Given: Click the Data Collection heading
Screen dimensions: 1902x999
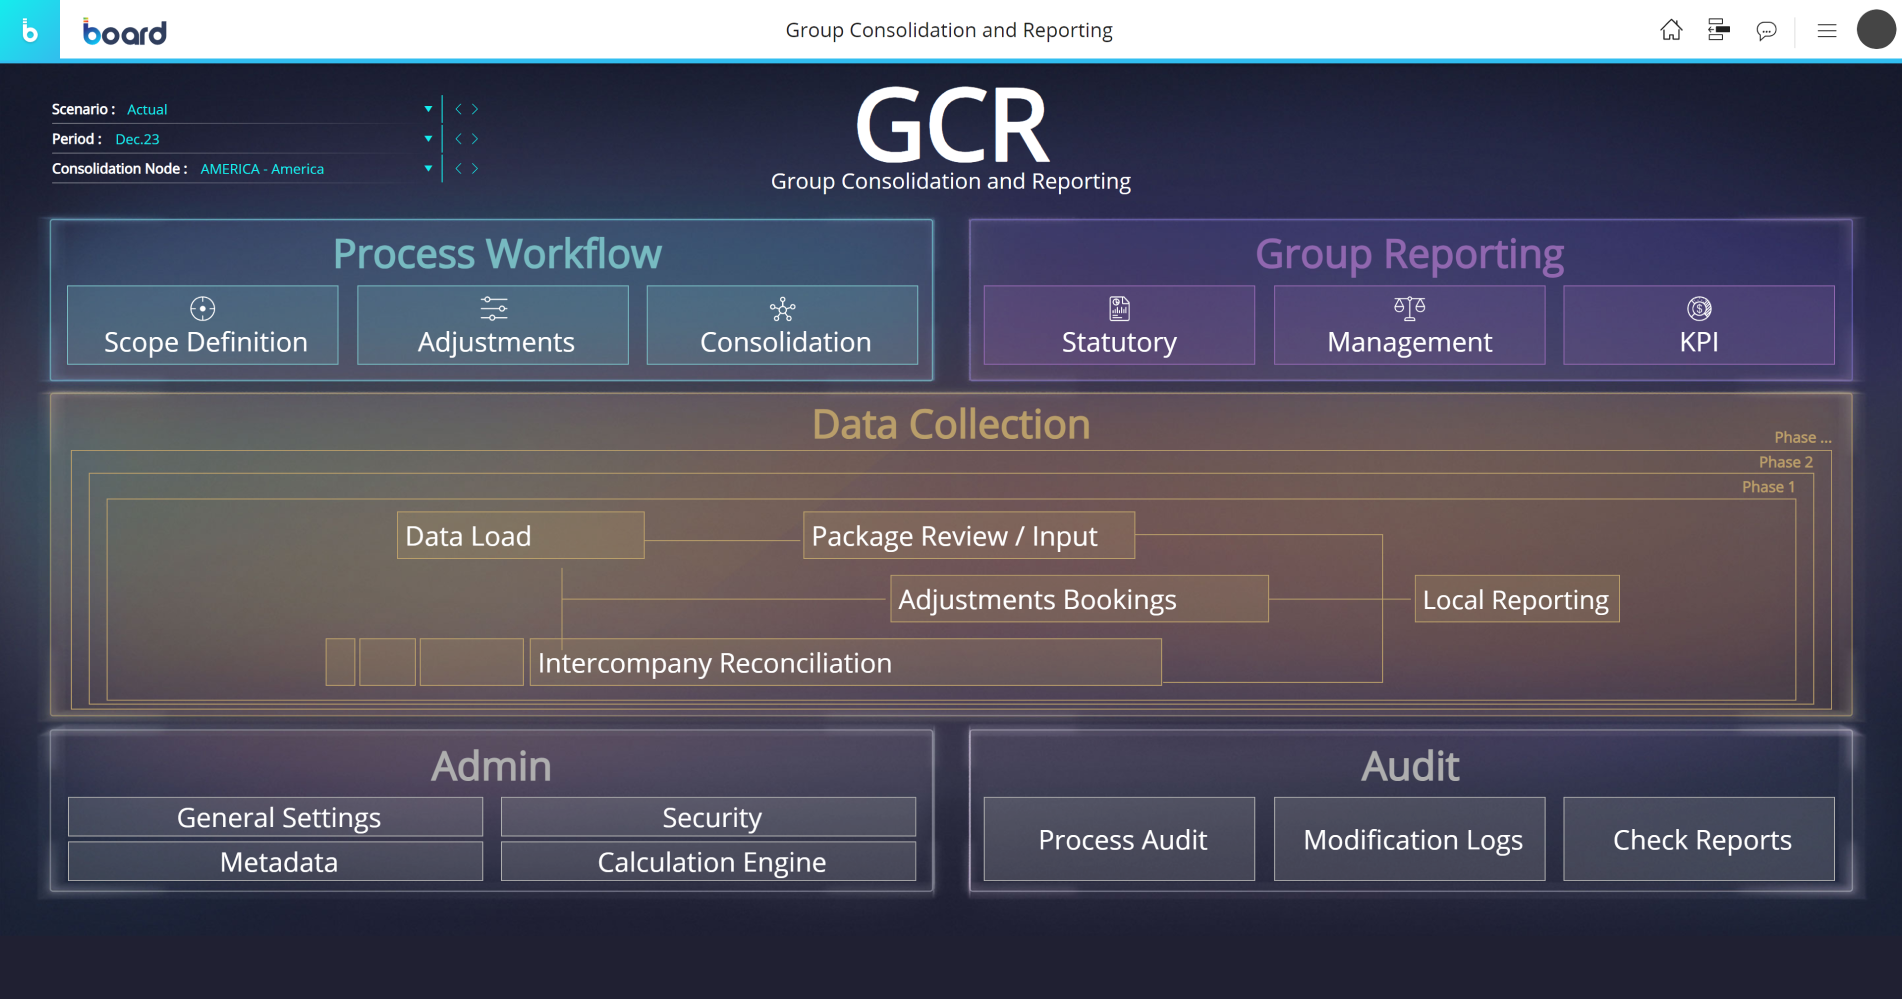Looking at the screenshot, I should click(x=951, y=425).
